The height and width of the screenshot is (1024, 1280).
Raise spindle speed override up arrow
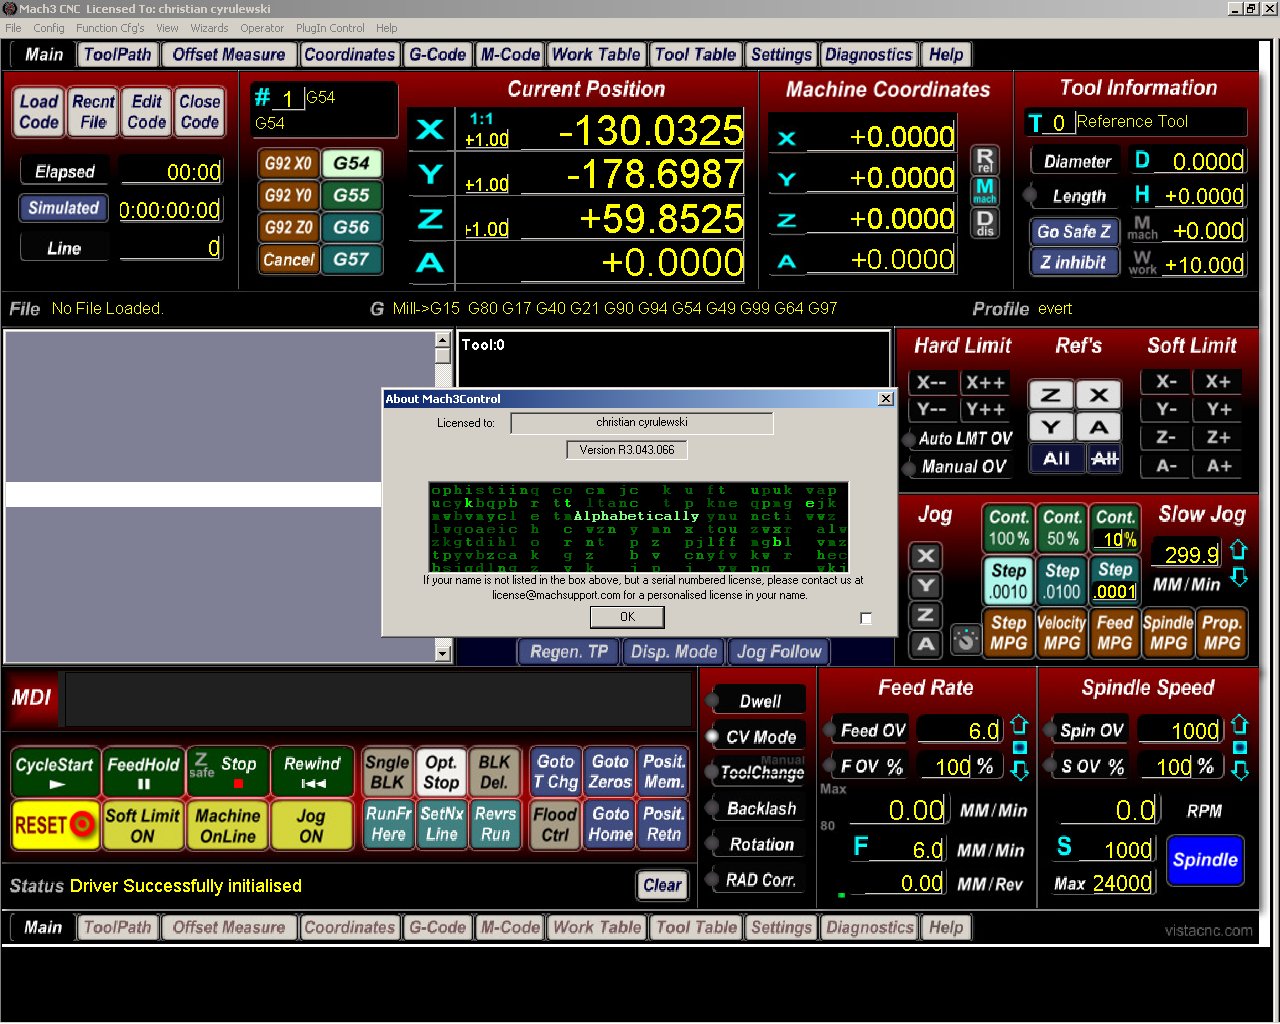tap(1240, 724)
